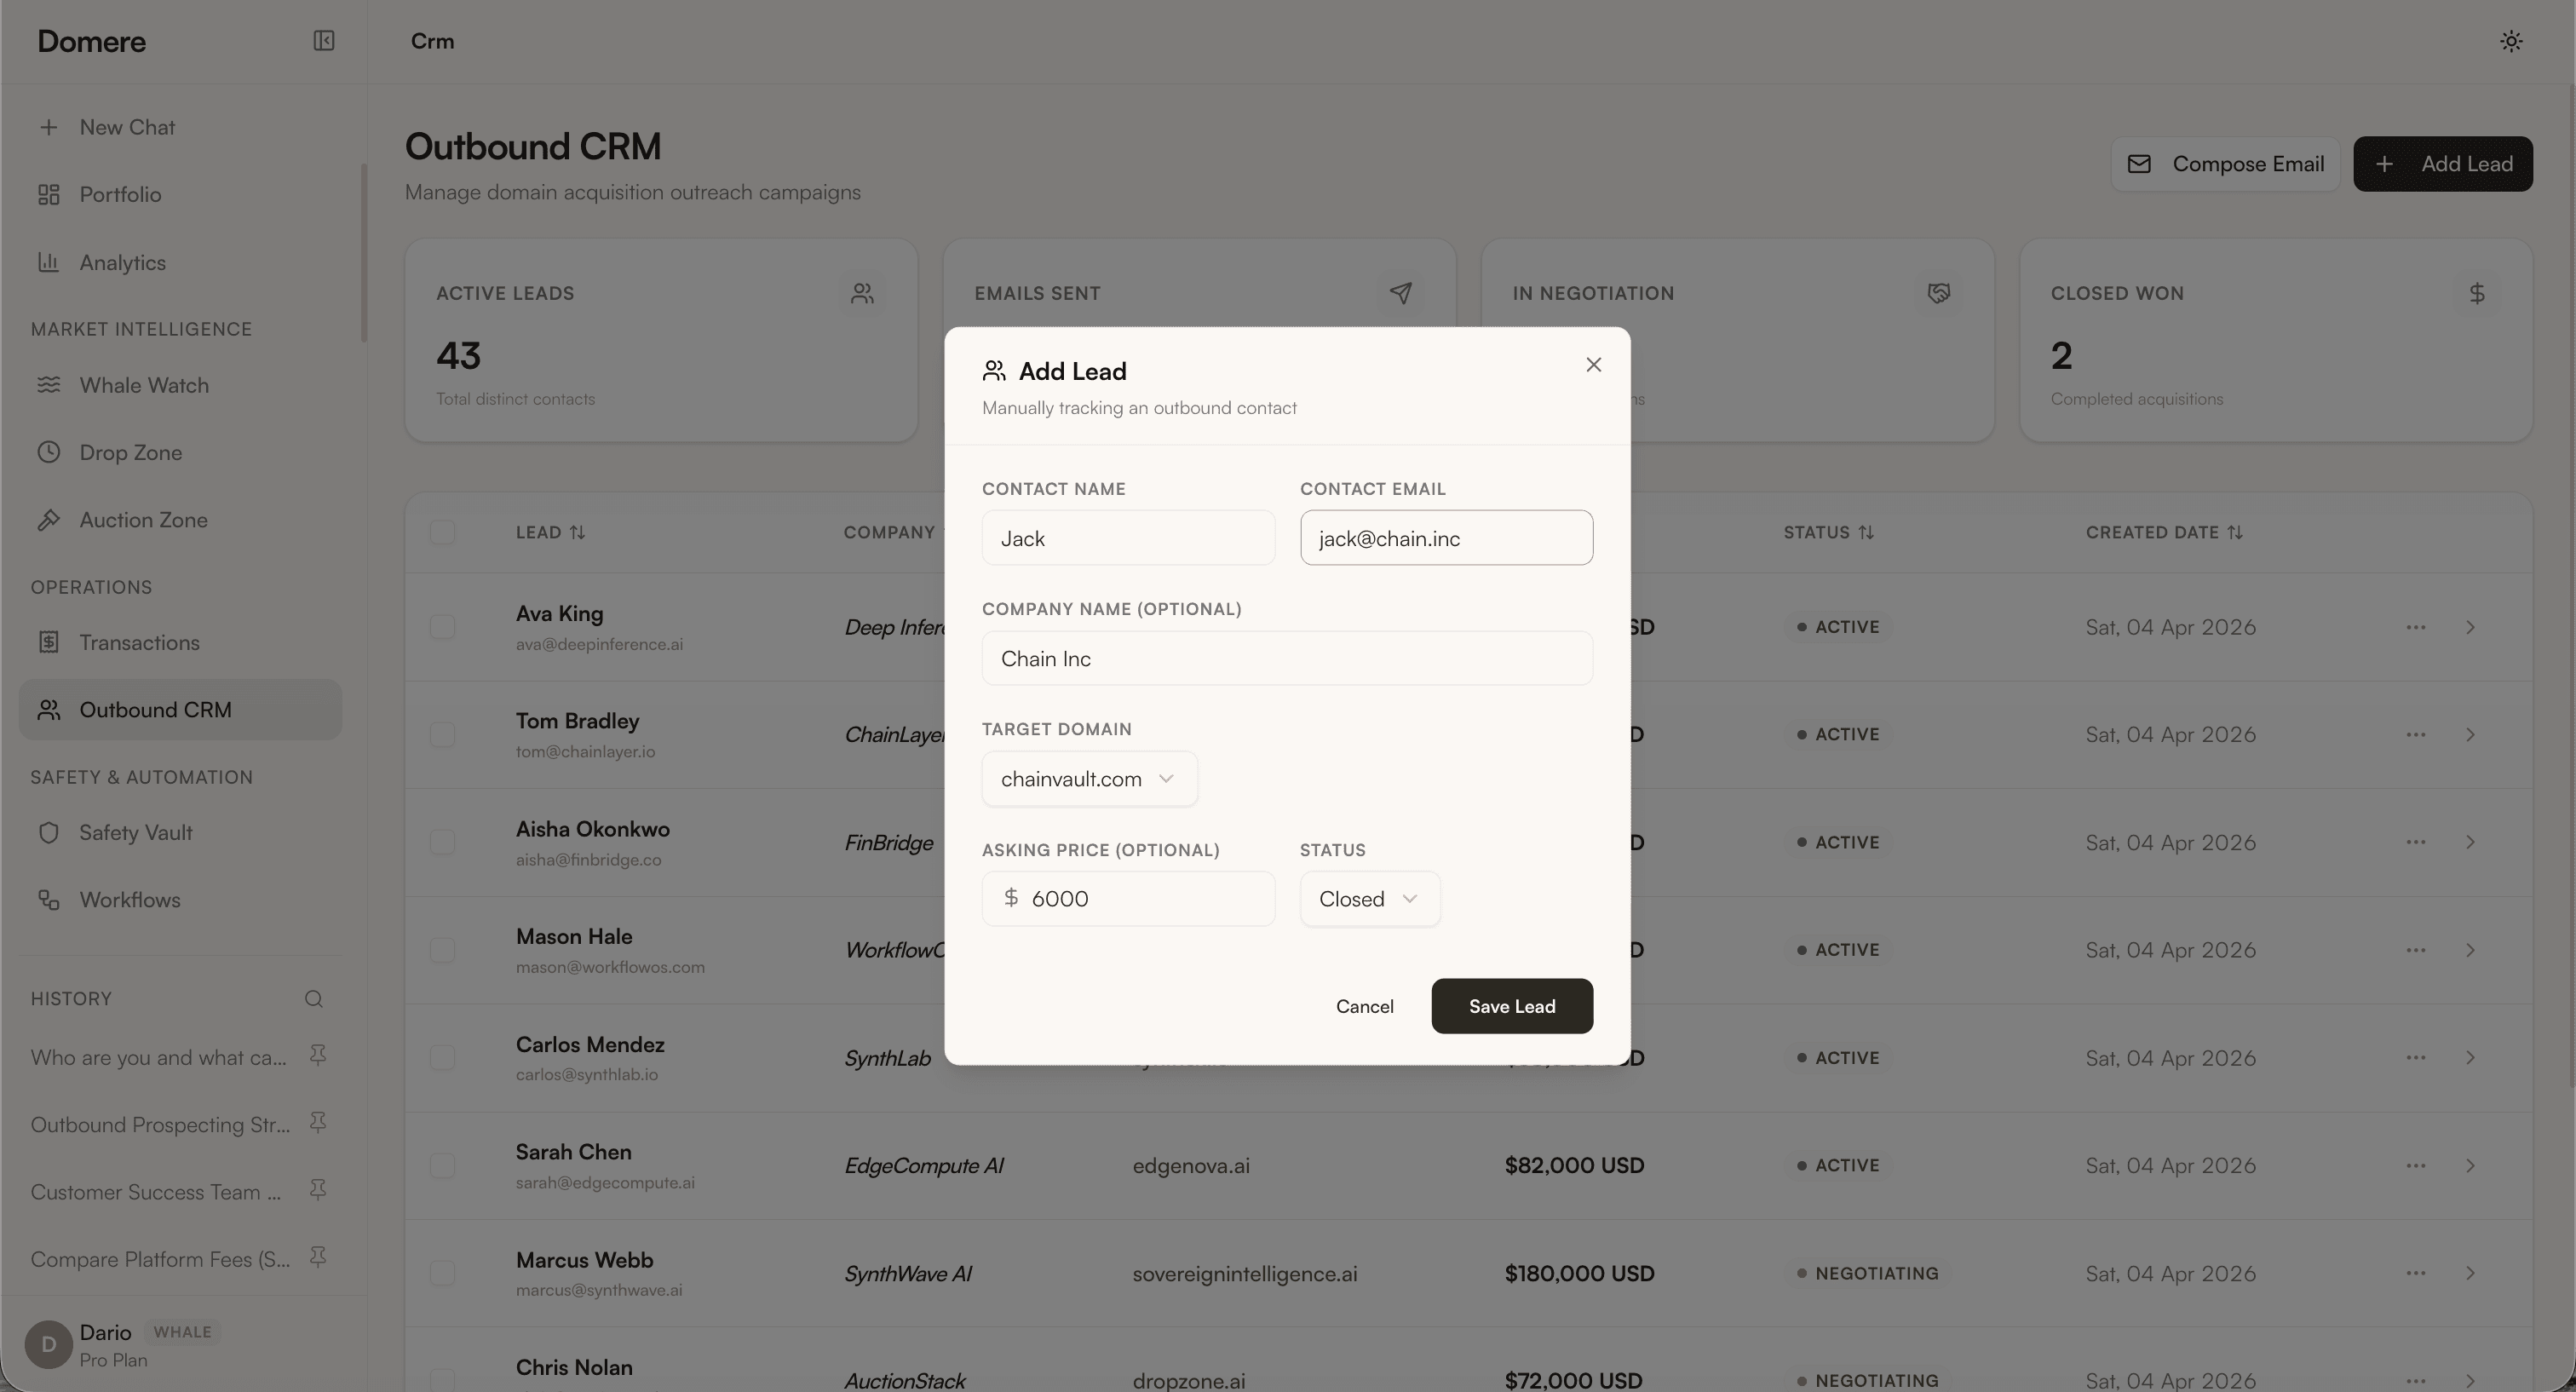Open the Target Domain dropdown

tap(1089, 779)
